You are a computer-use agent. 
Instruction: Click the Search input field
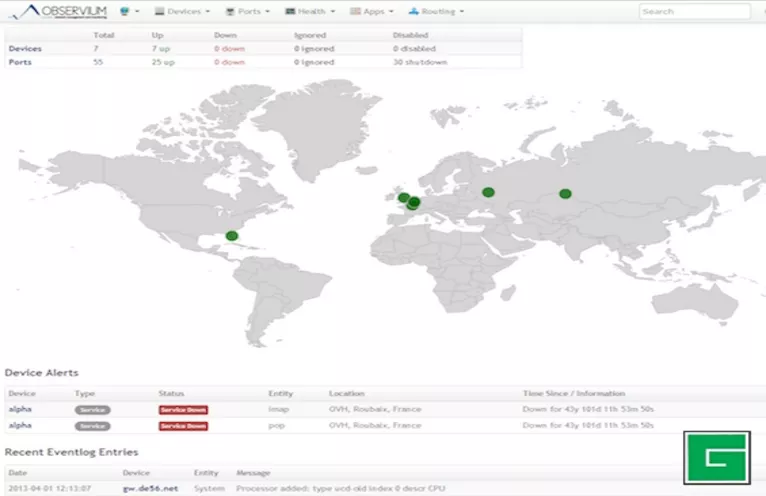pyautogui.click(x=694, y=12)
